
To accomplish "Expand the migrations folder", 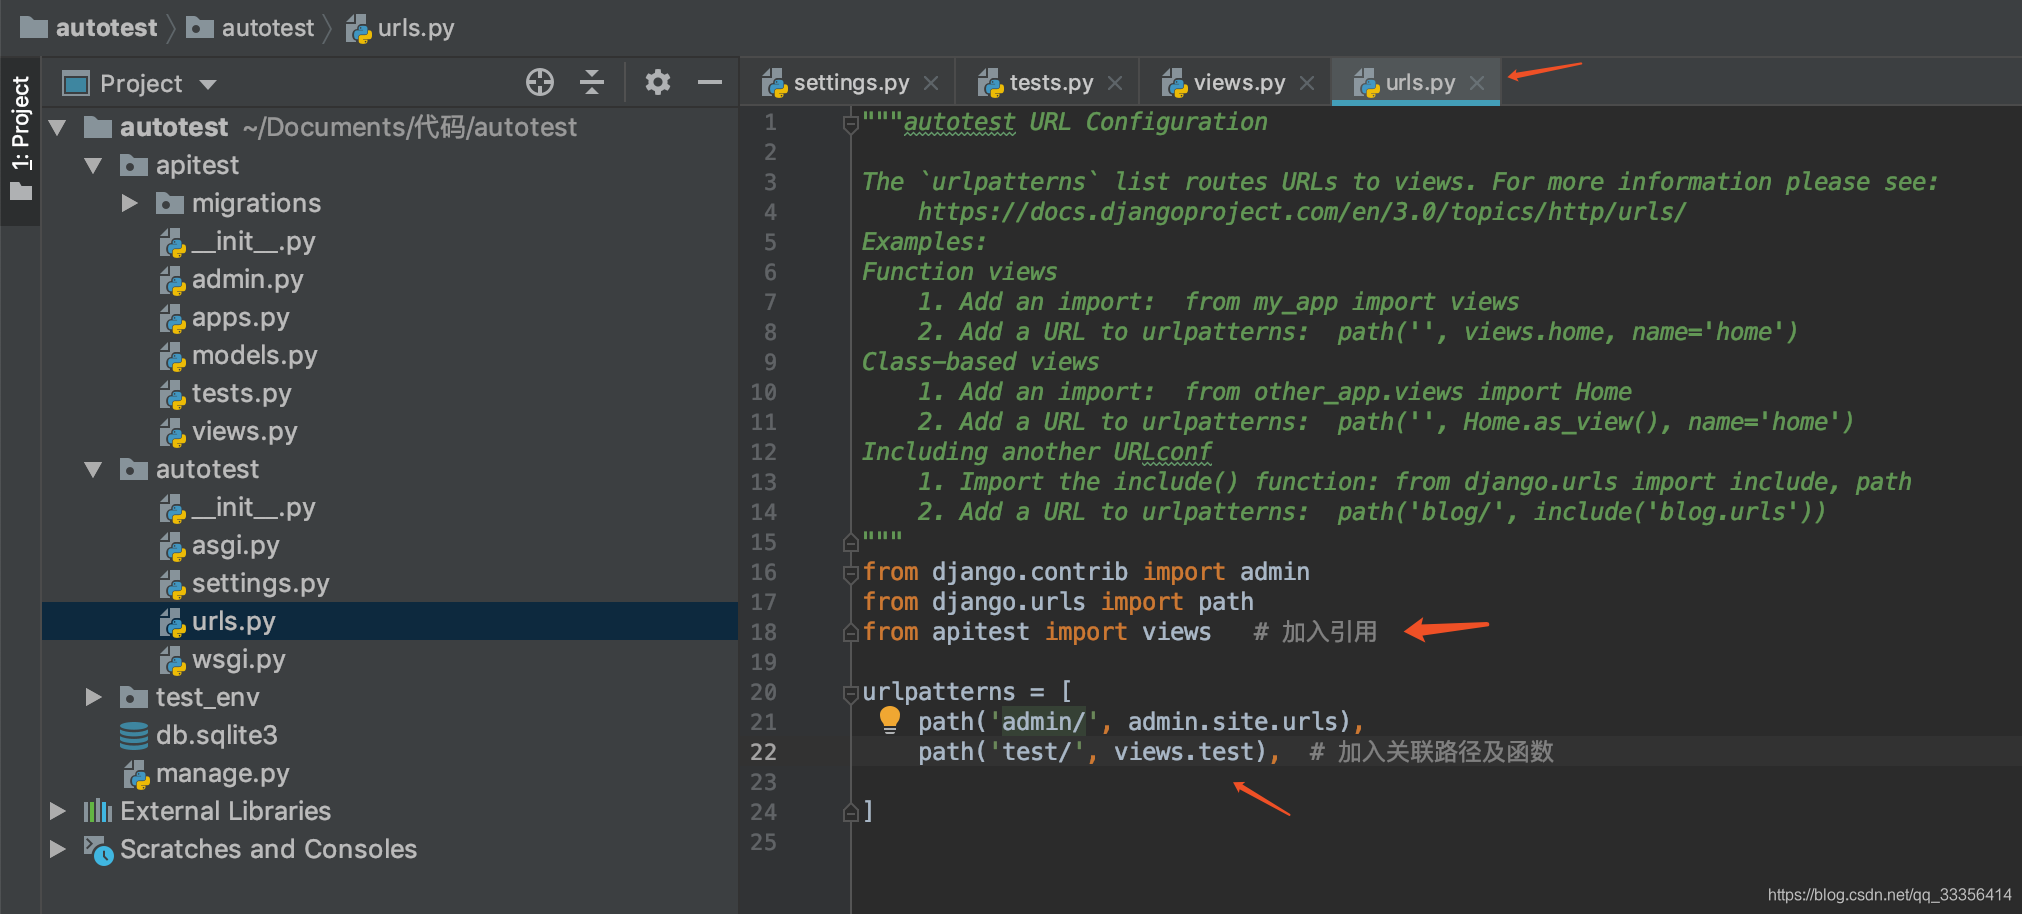I will click(x=129, y=203).
